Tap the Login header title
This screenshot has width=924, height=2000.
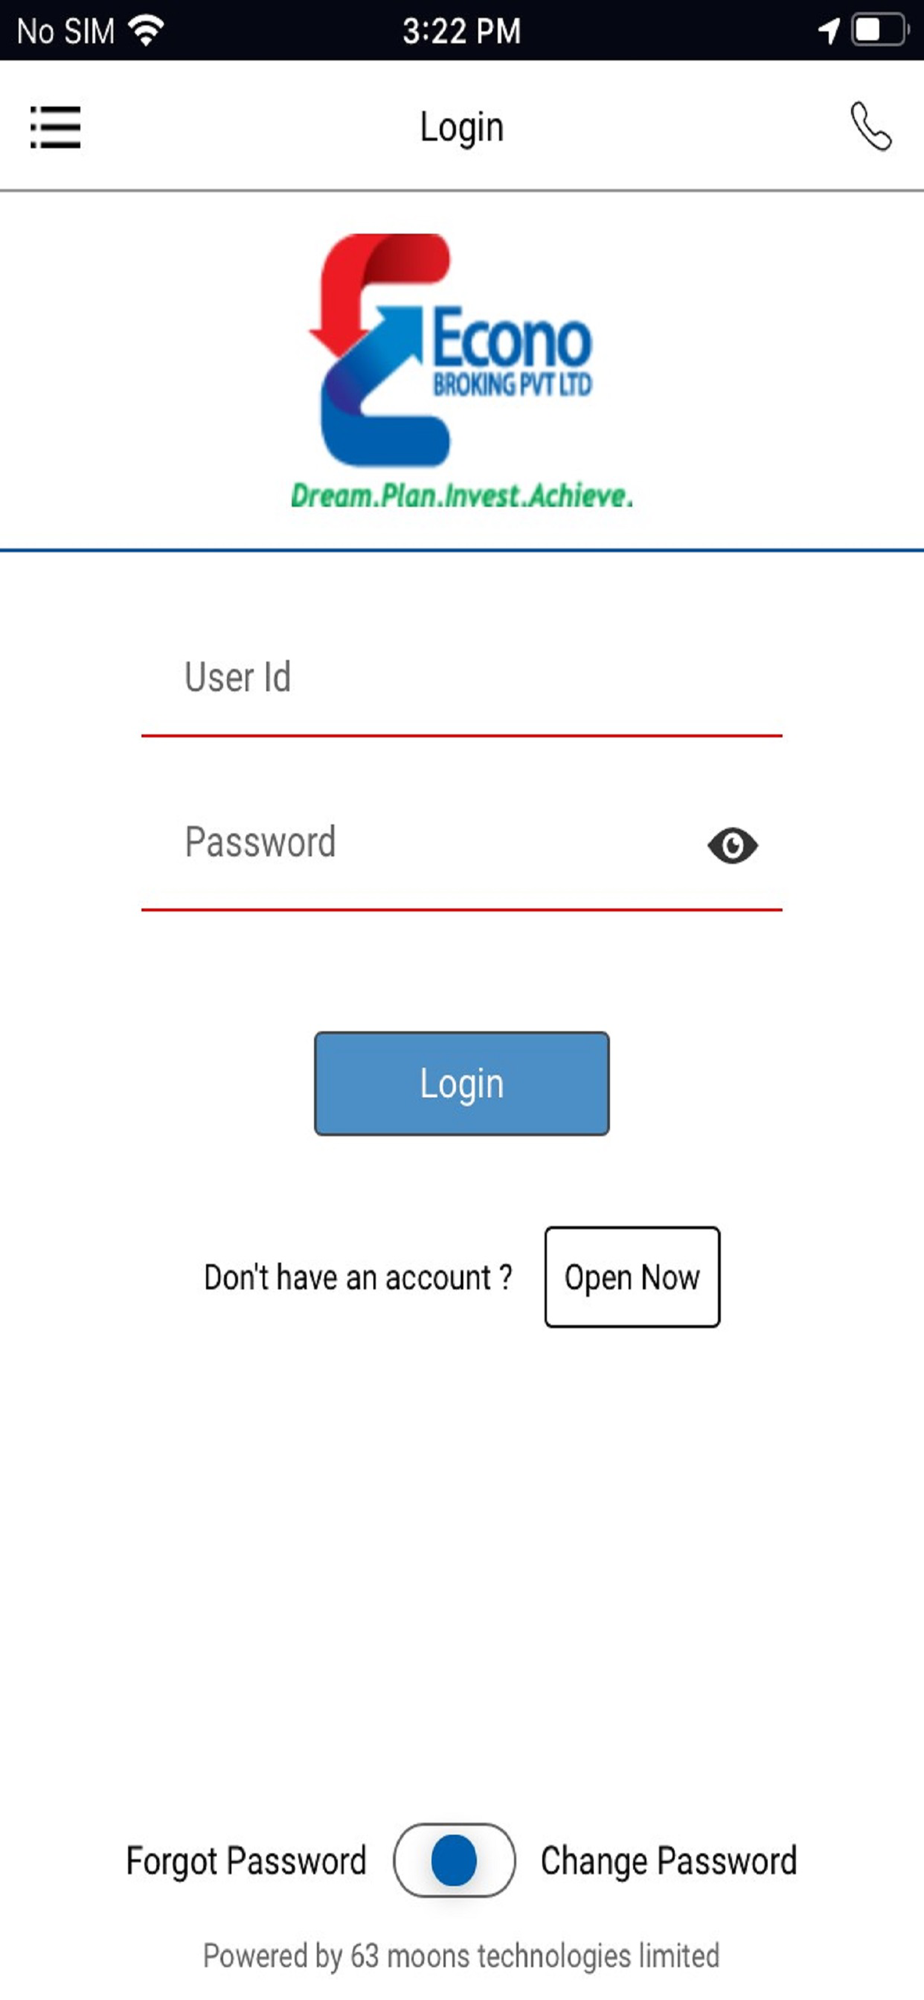tap(461, 128)
